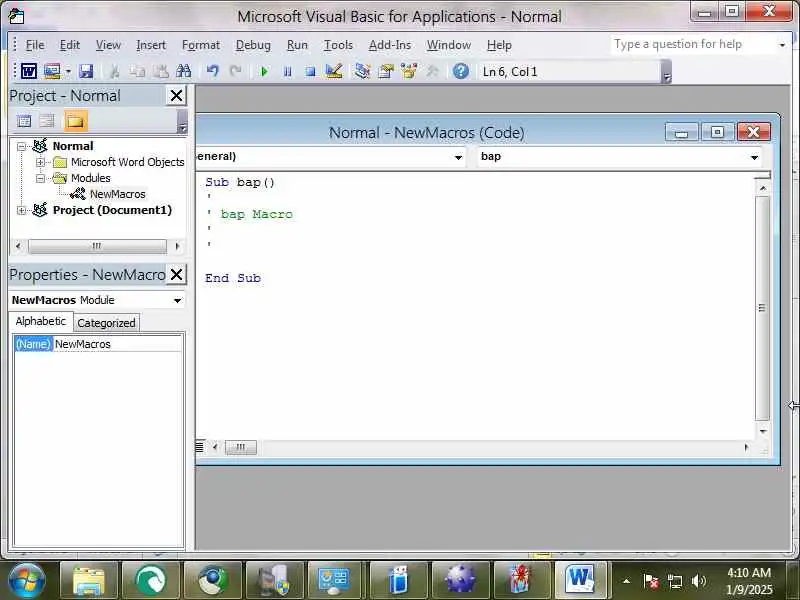The height and width of the screenshot is (600, 800).
Task: Toggle Design Mode icon in the toolbar
Action: 334,71
